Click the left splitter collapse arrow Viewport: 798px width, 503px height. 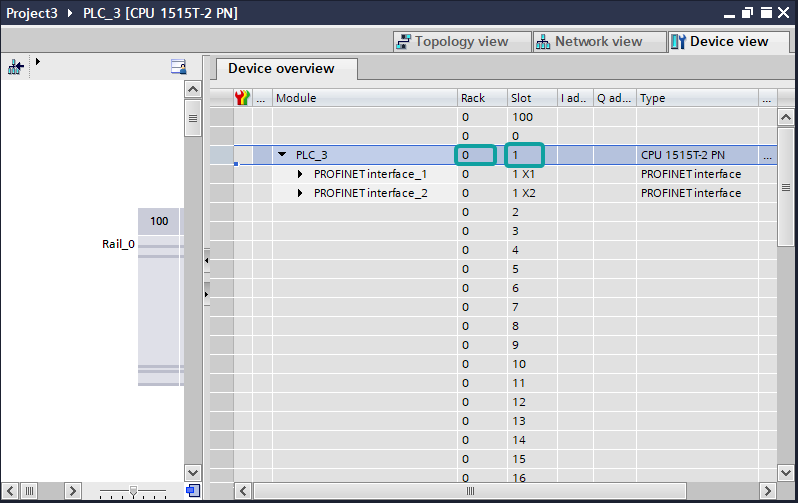click(x=206, y=261)
